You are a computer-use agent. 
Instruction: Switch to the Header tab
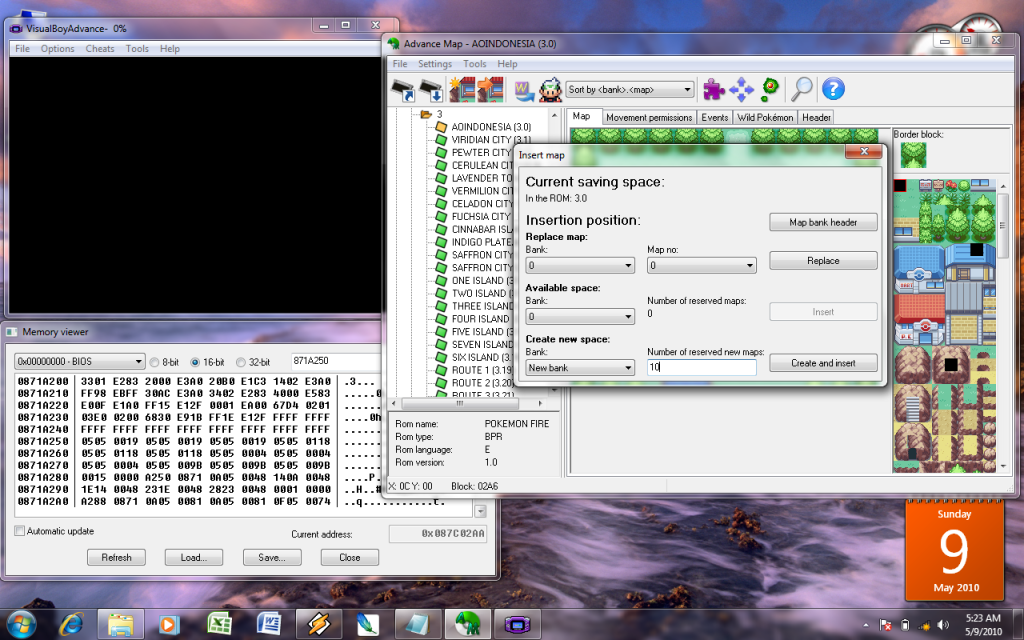click(816, 118)
